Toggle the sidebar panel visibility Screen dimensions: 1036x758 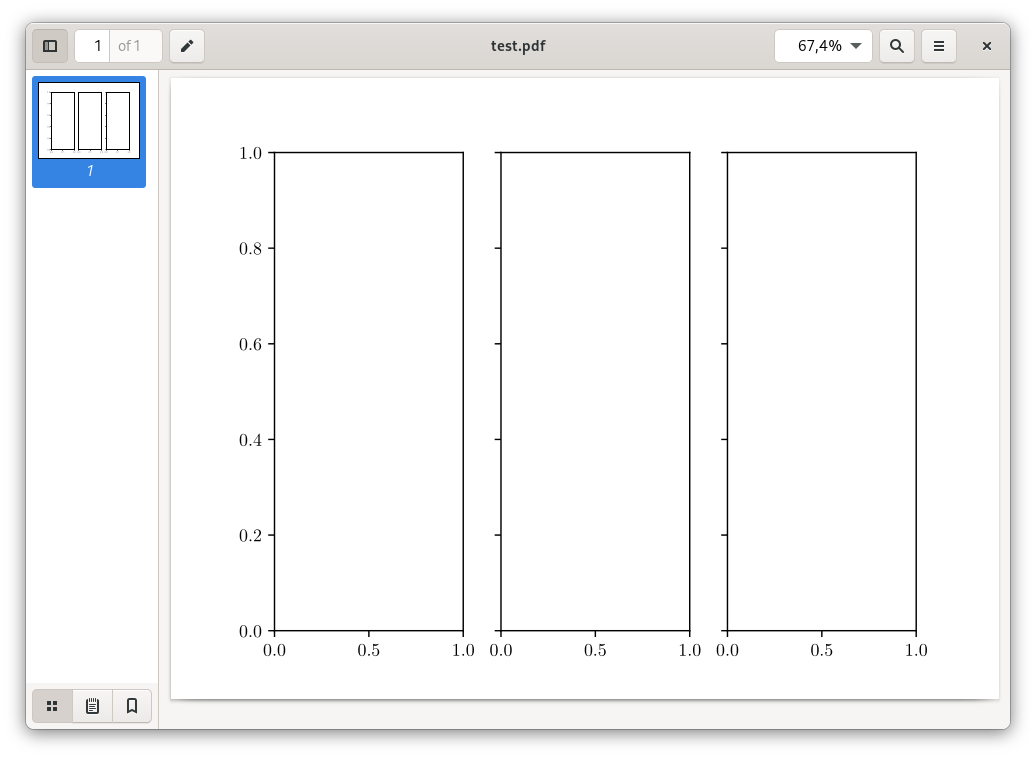pos(50,45)
